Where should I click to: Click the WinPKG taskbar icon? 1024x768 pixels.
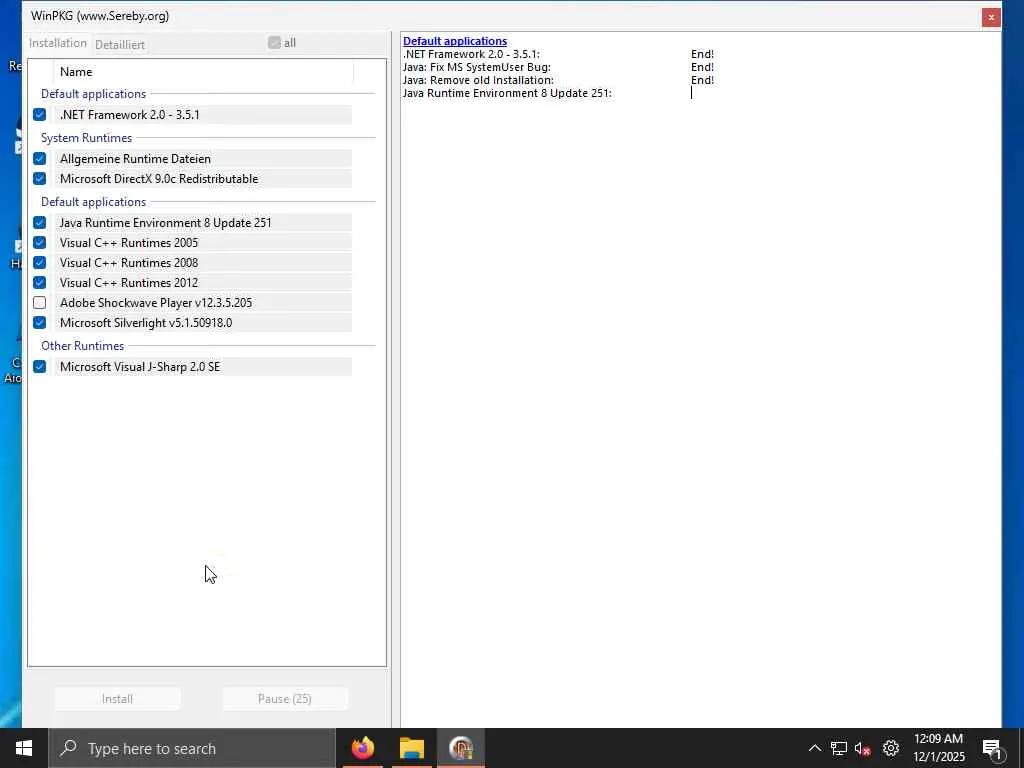click(461, 748)
